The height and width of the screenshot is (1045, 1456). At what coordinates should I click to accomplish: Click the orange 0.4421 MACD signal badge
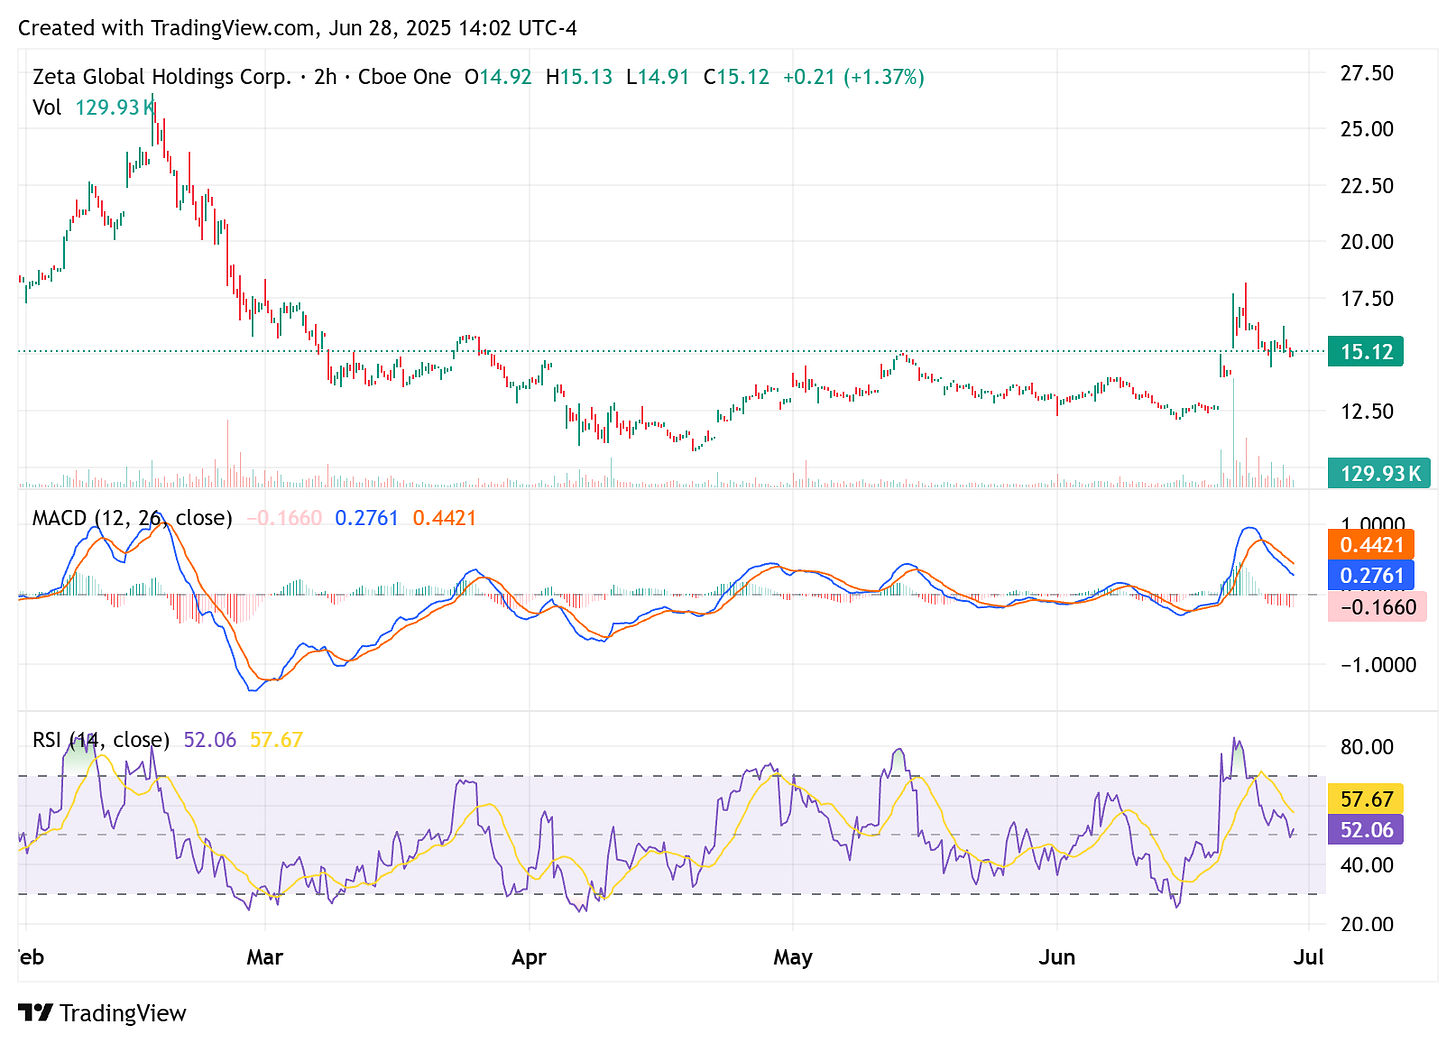click(x=1371, y=544)
